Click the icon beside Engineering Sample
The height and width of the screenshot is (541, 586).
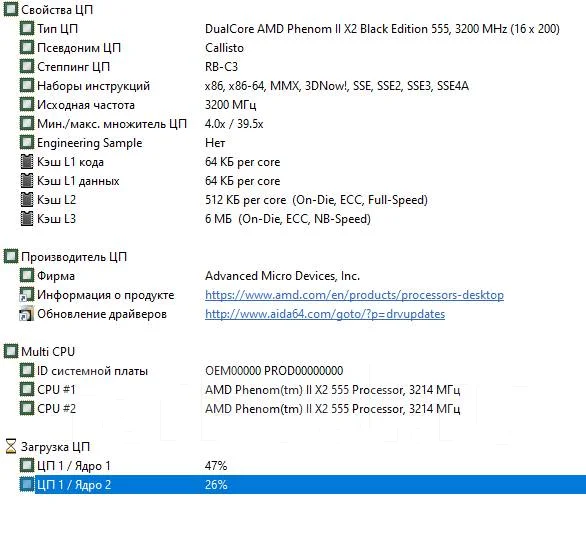27,143
